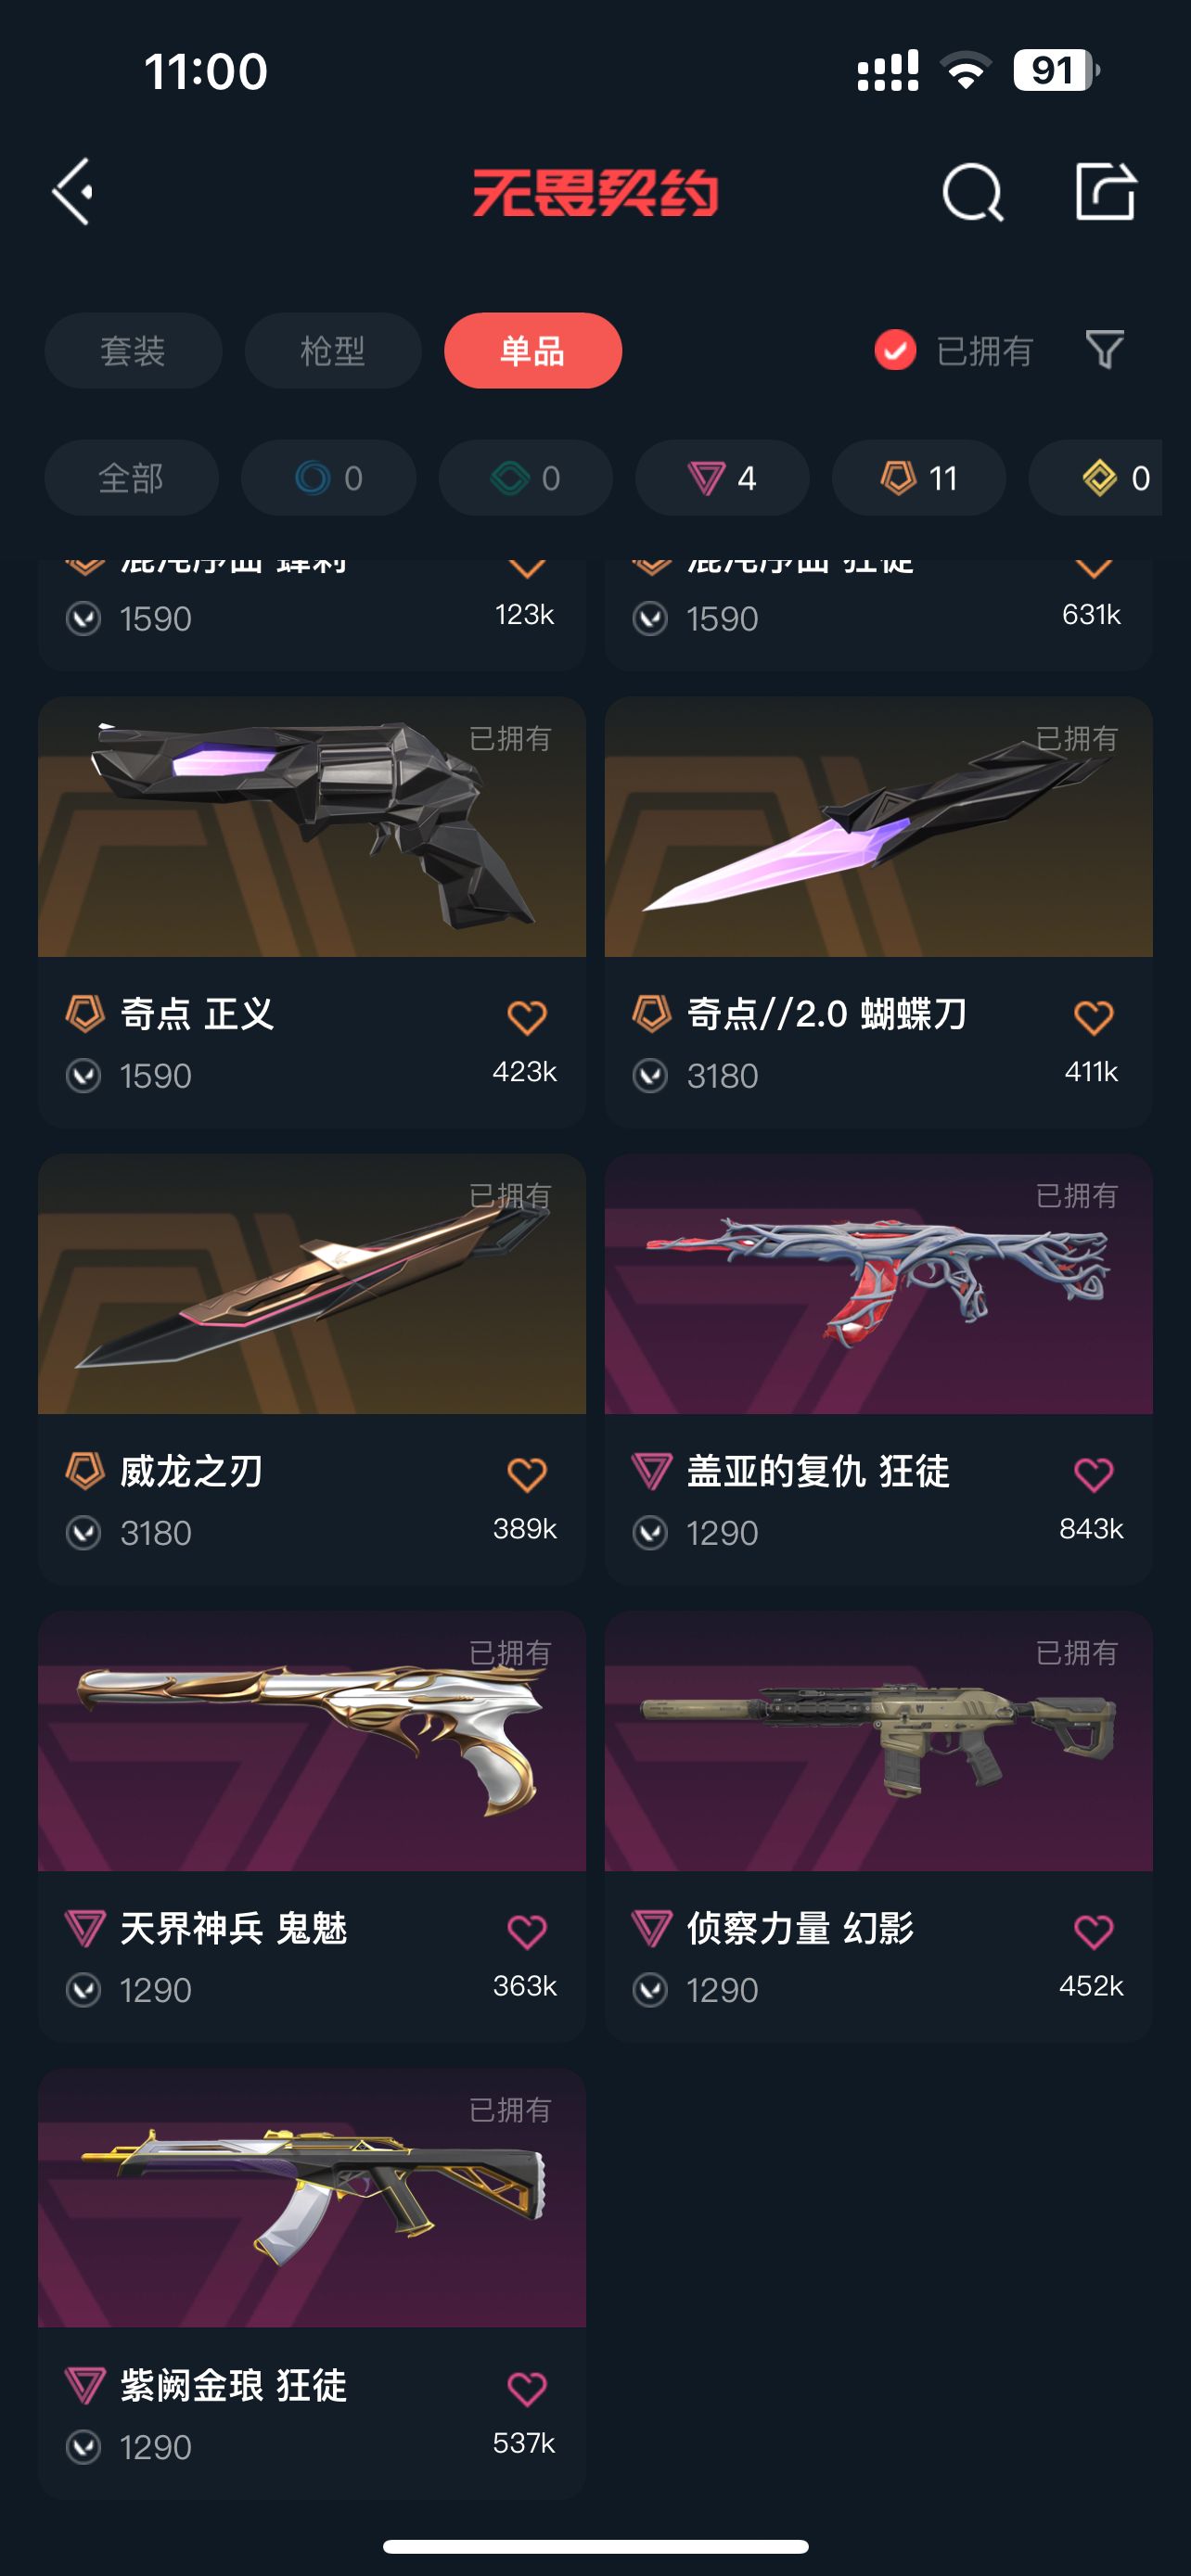Switch to the 枪型 tab
1191x2576 pixels.
pos(333,351)
